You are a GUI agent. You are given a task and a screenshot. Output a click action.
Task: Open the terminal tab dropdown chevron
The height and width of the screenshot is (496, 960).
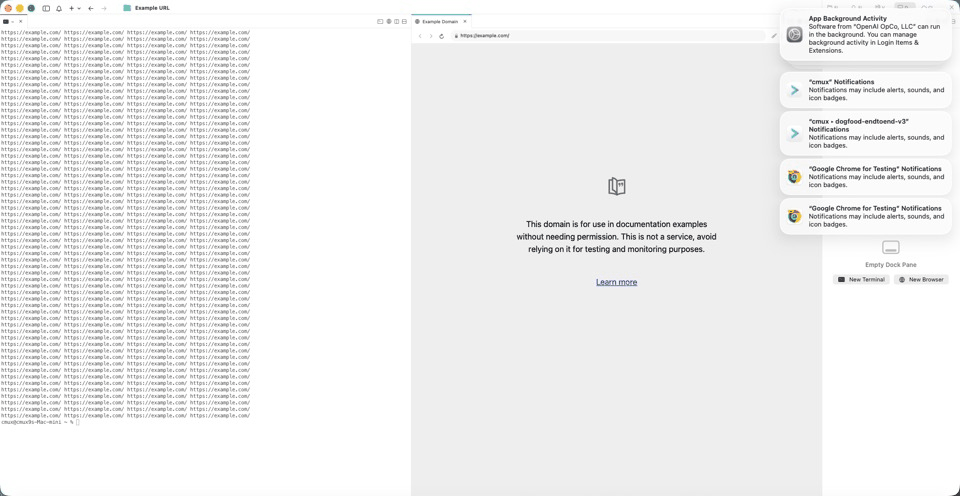[x=12, y=21]
